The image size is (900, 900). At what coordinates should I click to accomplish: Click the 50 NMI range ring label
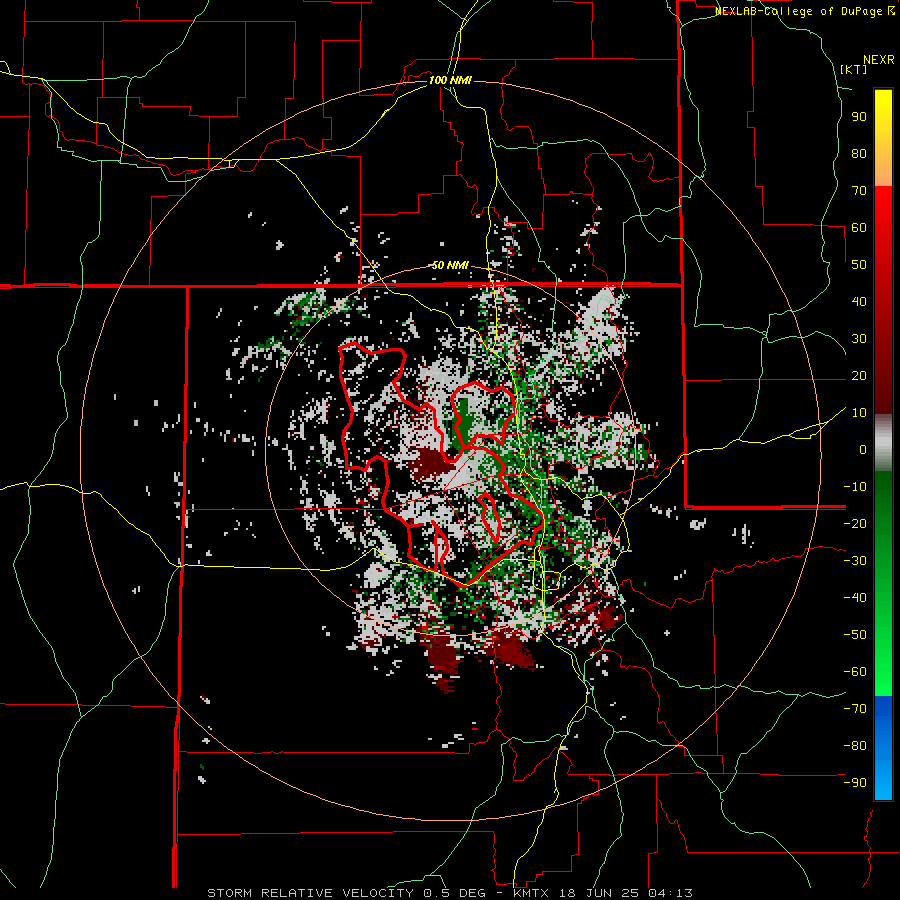point(450,265)
